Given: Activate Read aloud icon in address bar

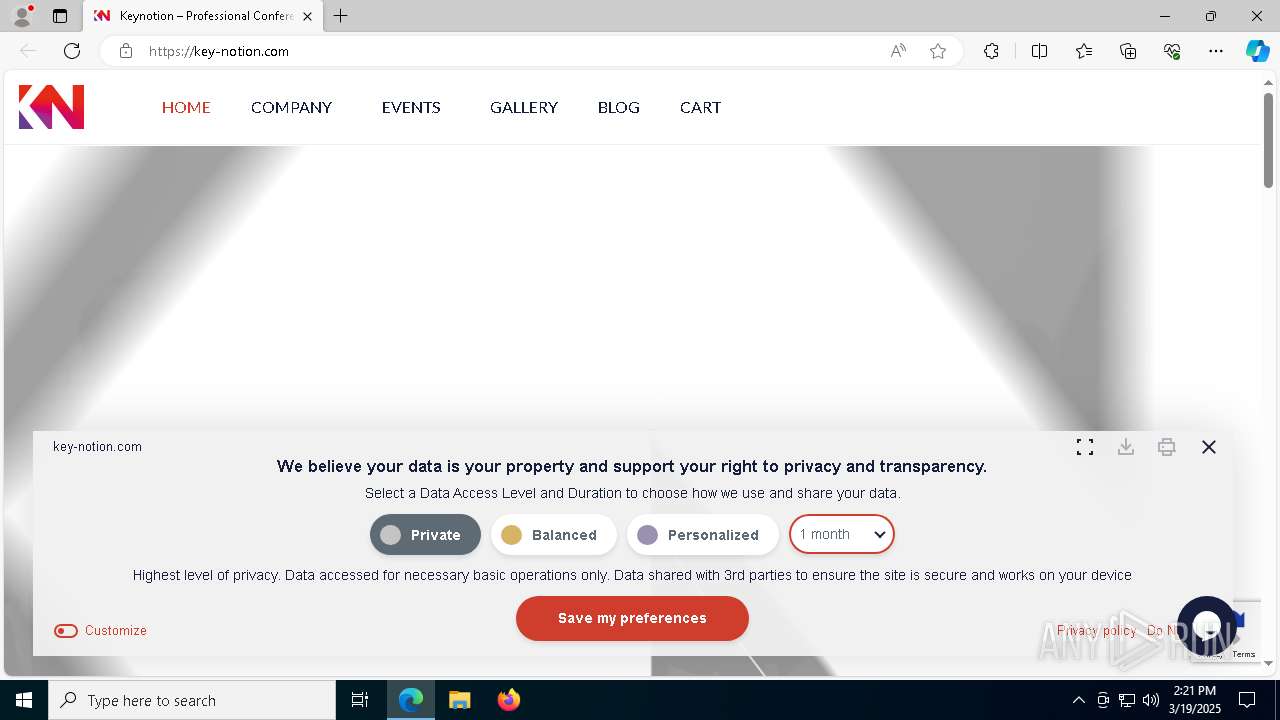Looking at the screenshot, I should 898,51.
